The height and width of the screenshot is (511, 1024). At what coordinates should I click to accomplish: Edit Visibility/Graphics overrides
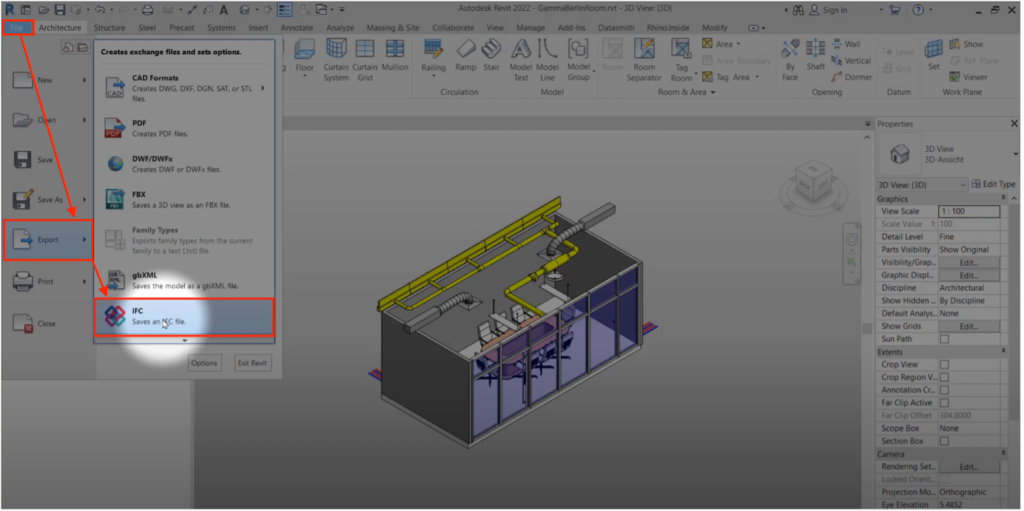click(968, 263)
